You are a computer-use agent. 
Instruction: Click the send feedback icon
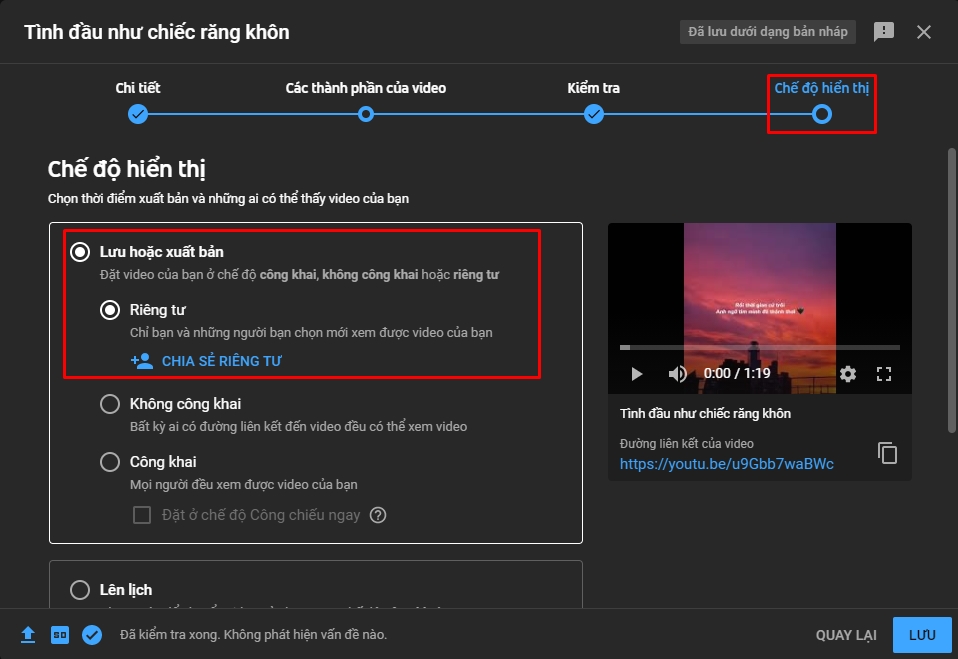click(x=883, y=31)
